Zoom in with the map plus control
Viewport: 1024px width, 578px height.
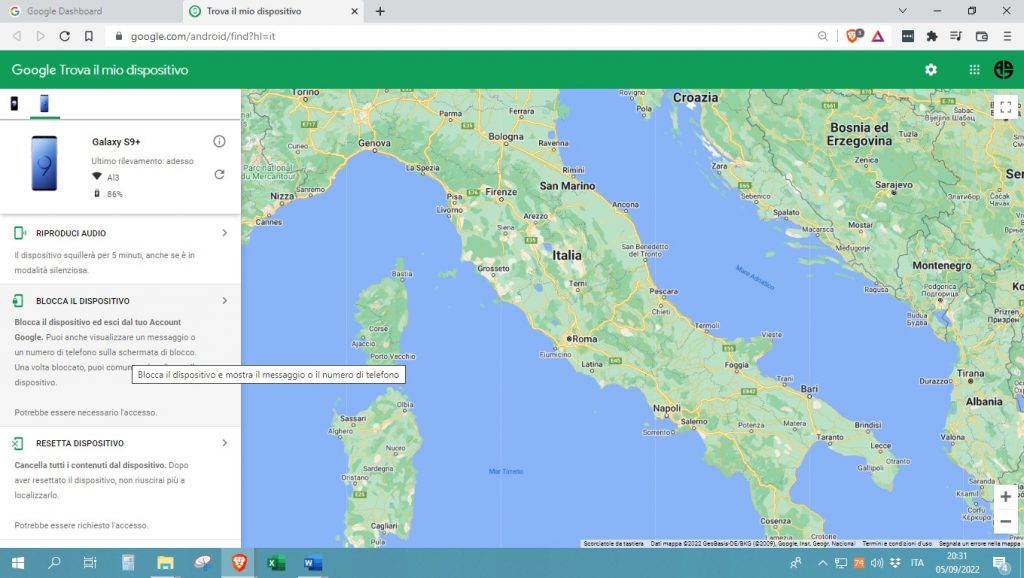click(x=1005, y=497)
